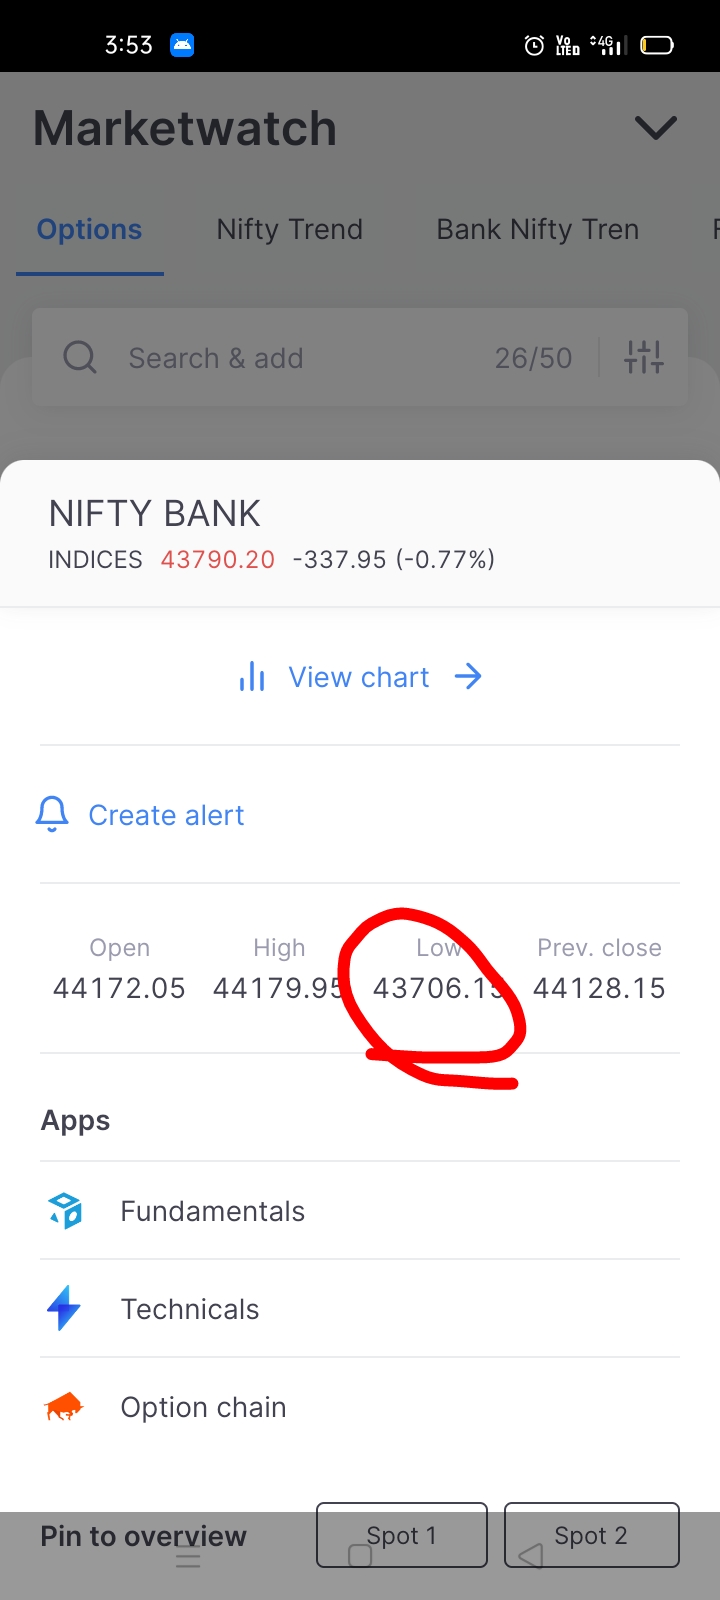Viewport: 720px width, 1600px height.
Task: Tap the View chart bar icon
Action: [252, 677]
